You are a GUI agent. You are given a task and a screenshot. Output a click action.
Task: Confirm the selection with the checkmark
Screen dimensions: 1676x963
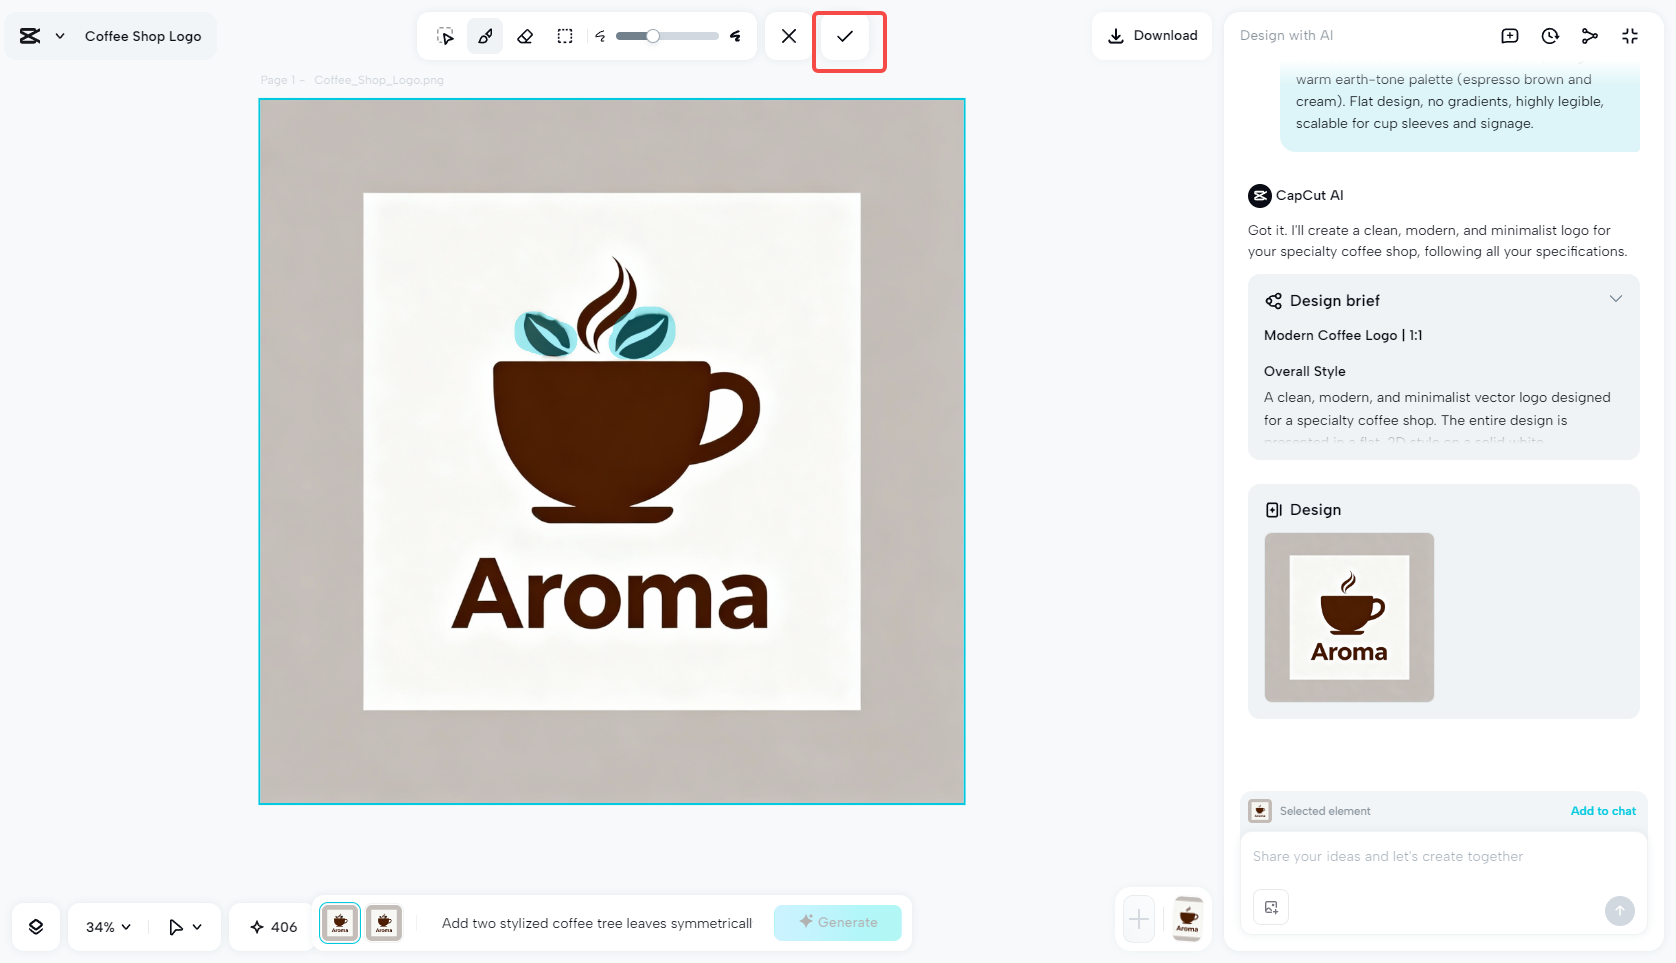[x=845, y=36]
